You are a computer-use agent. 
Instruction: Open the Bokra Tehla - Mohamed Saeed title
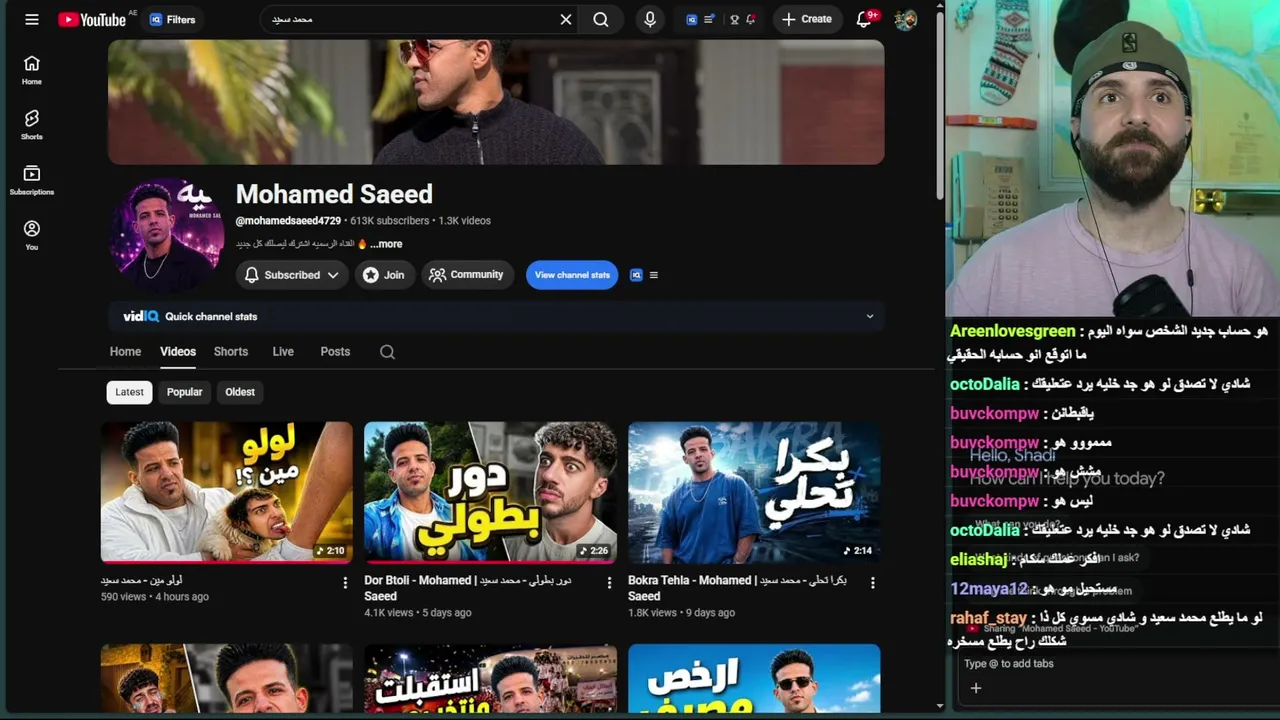coord(737,588)
